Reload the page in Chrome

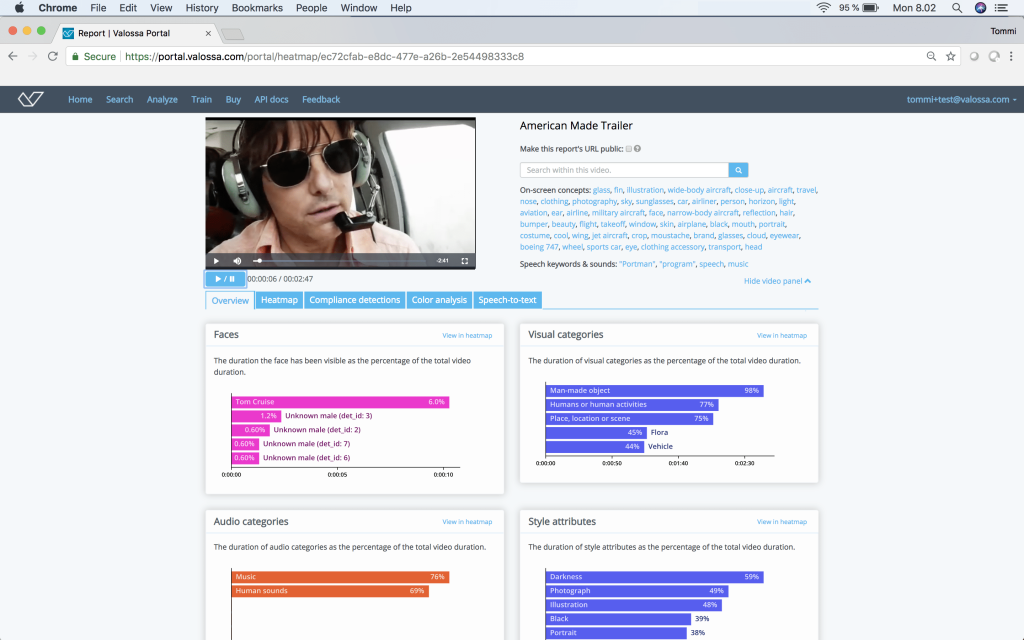[53, 56]
